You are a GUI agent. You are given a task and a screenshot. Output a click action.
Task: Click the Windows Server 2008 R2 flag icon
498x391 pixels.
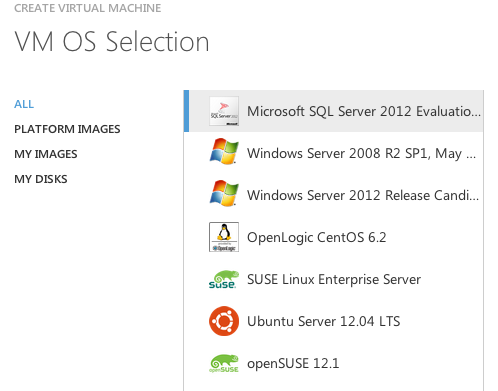(x=224, y=152)
